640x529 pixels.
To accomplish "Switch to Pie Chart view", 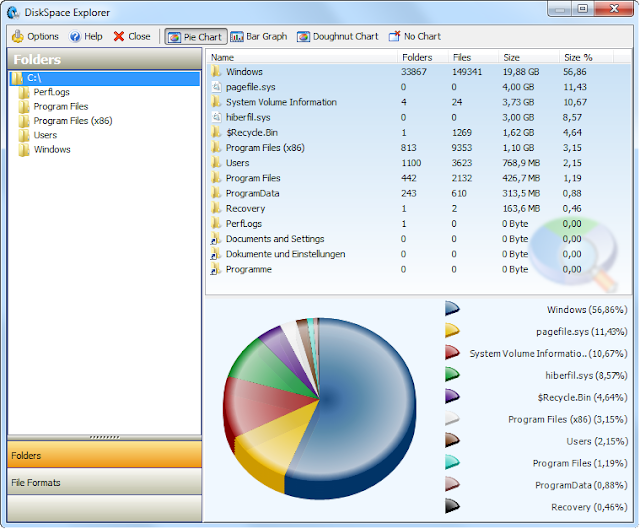I will click(196, 37).
